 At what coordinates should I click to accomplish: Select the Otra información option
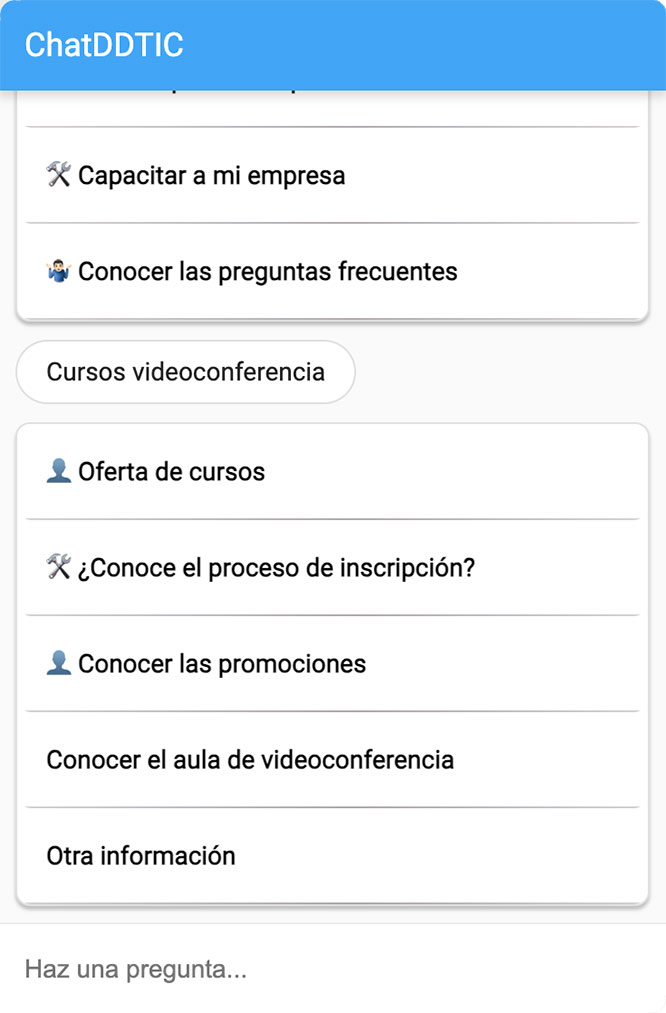tap(141, 856)
